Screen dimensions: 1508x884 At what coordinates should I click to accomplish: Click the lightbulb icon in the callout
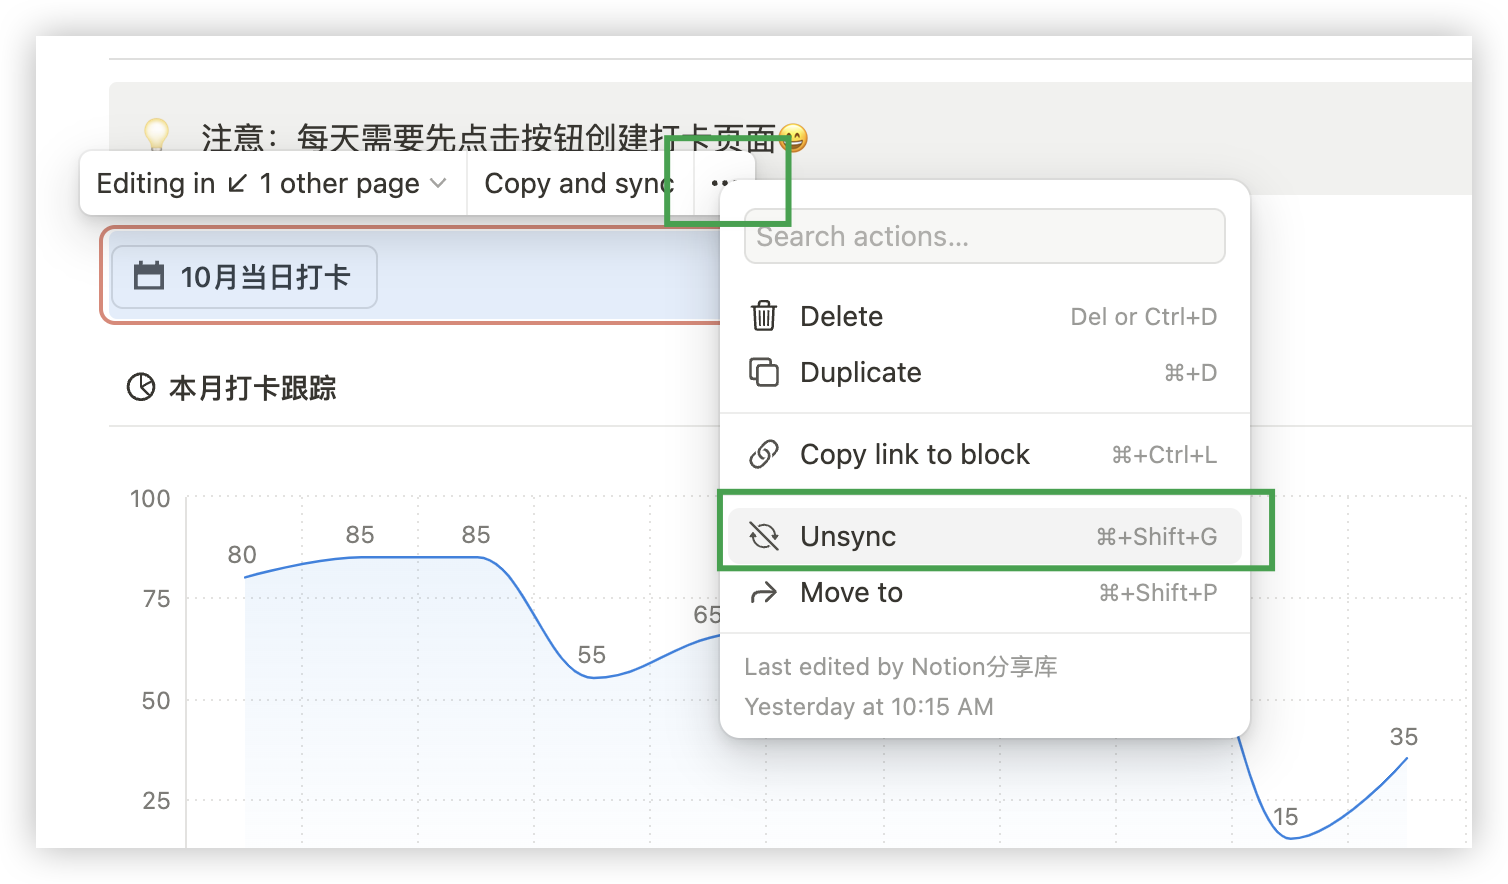pyautogui.click(x=157, y=134)
